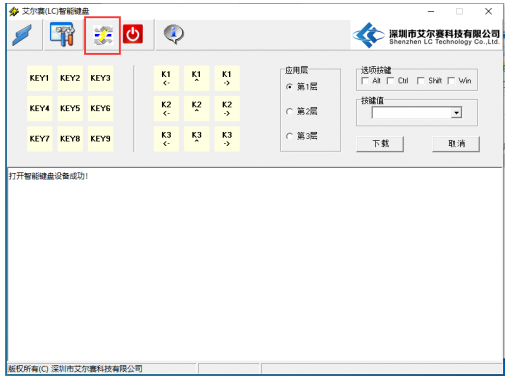Select the KEY5 key button

tap(70, 108)
